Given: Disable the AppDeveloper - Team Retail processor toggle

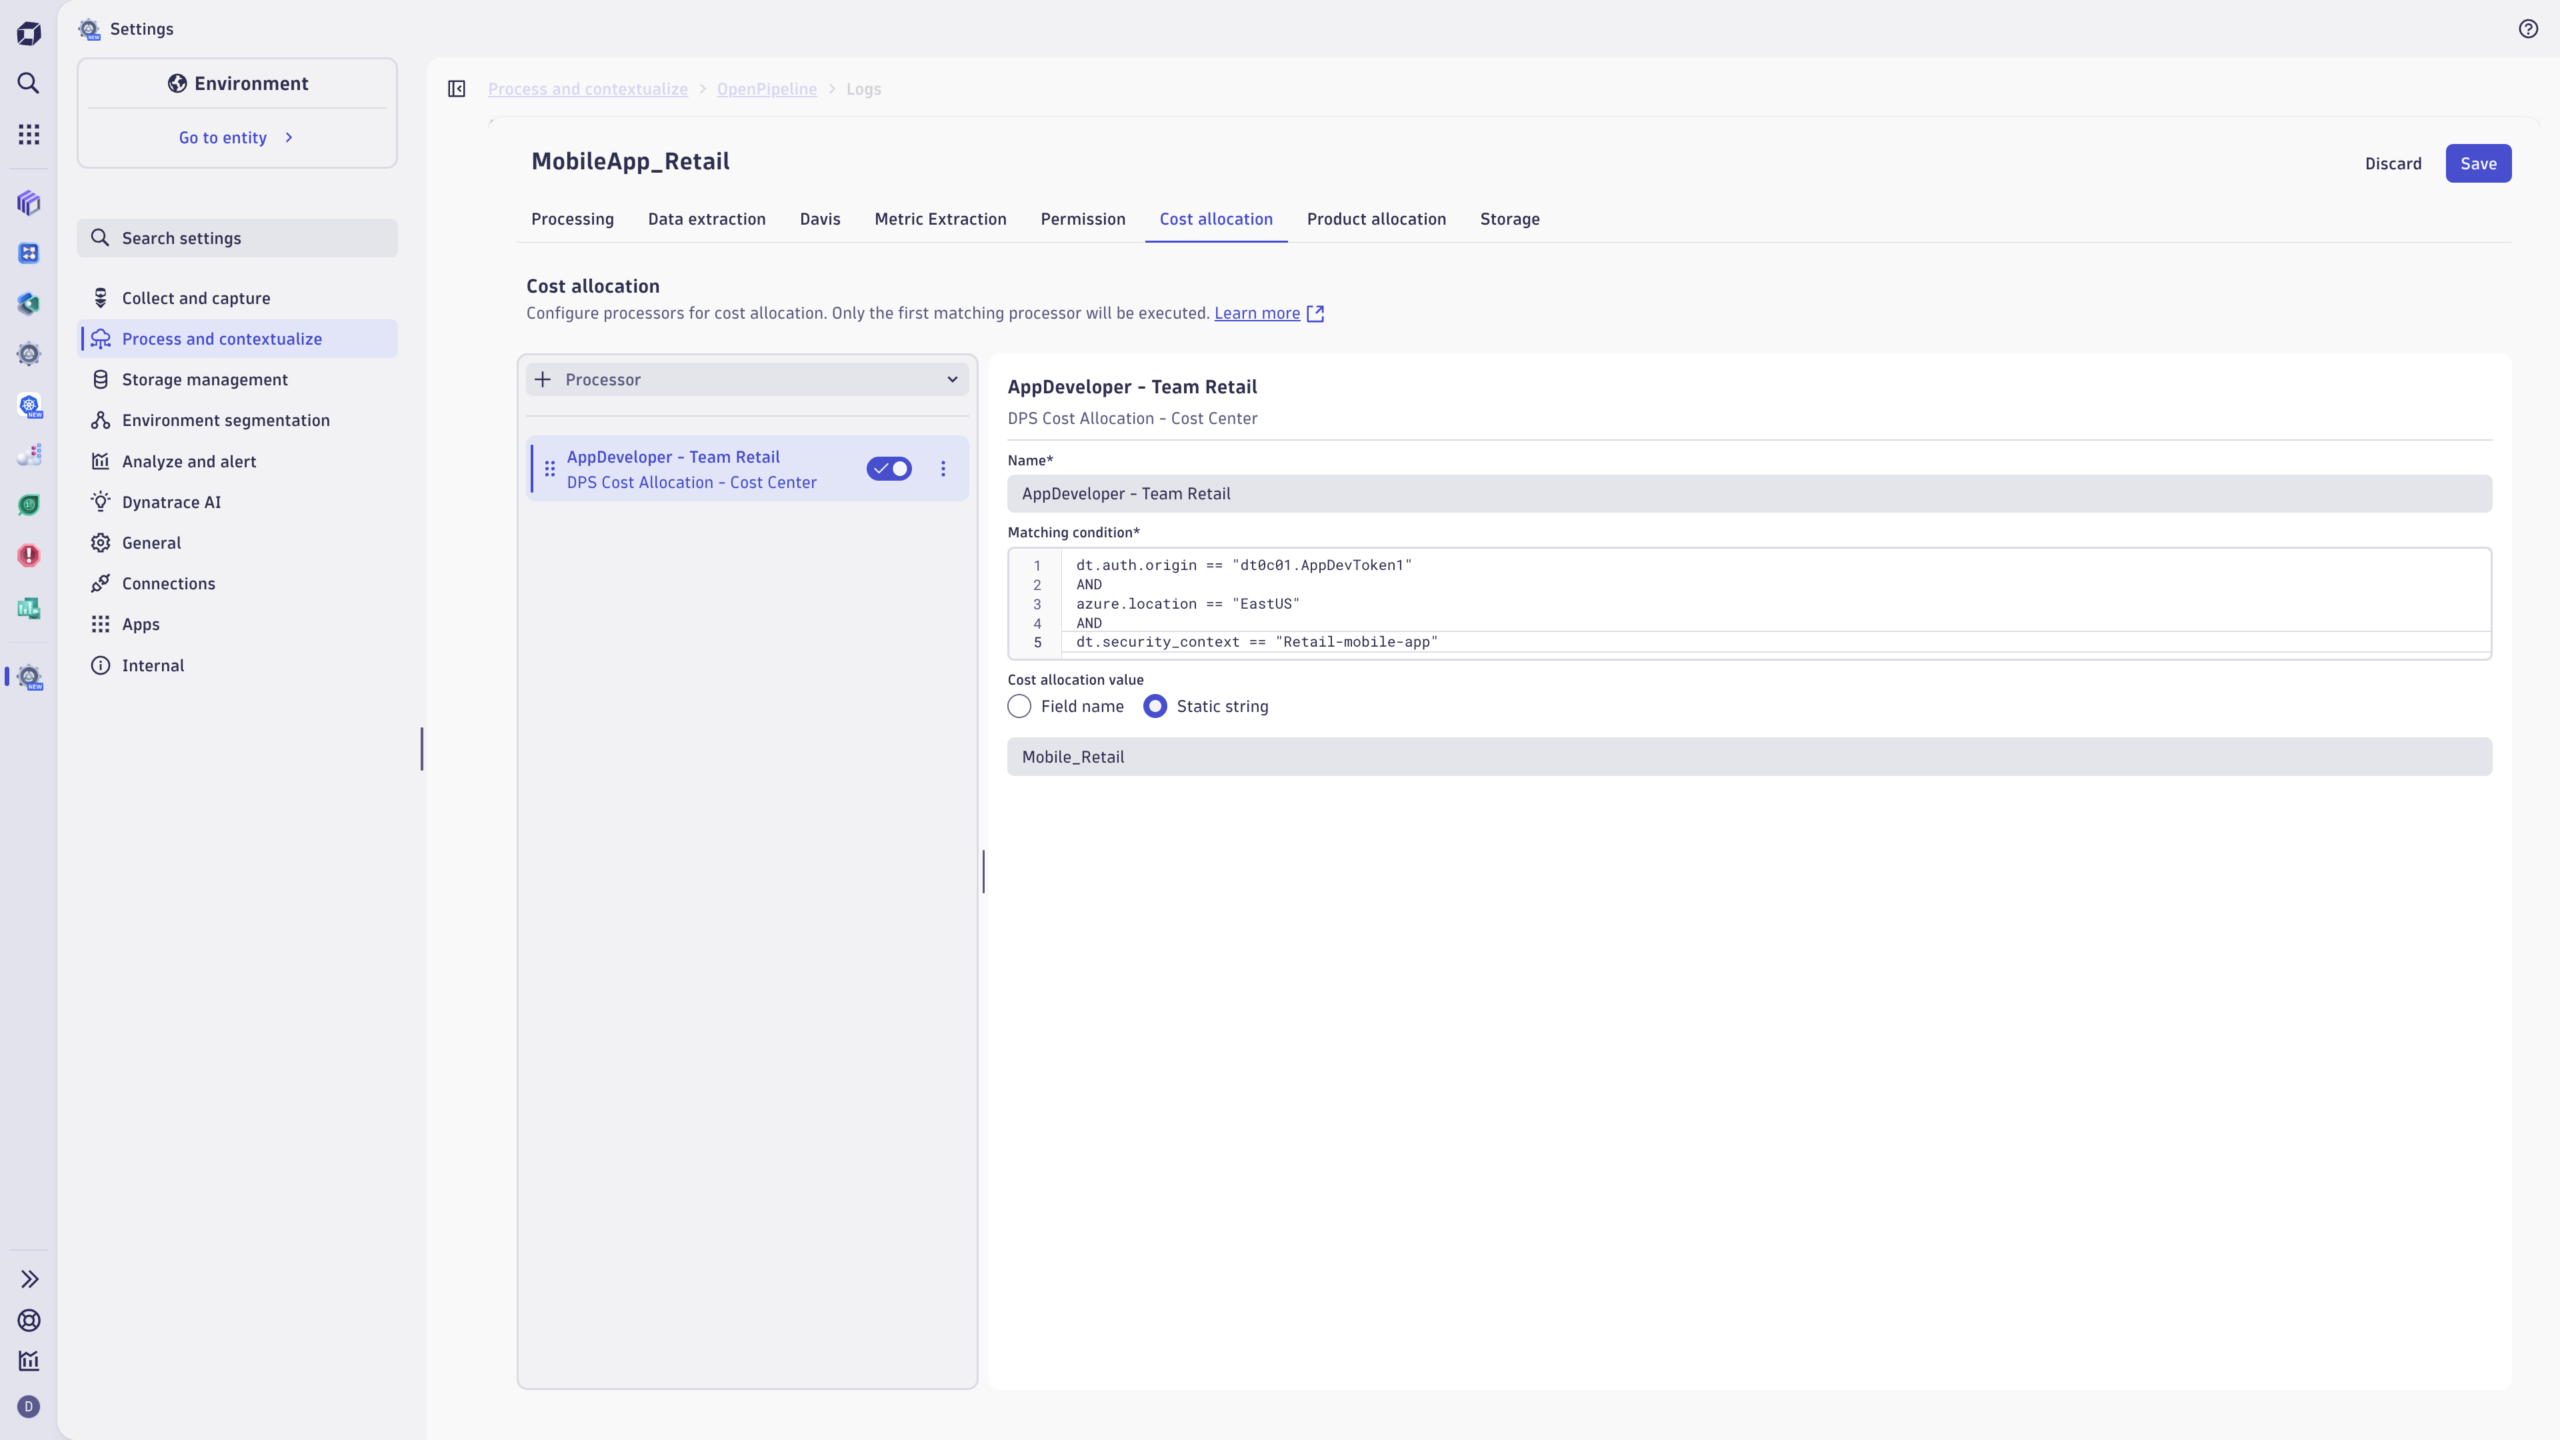Looking at the screenshot, I should (889, 468).
